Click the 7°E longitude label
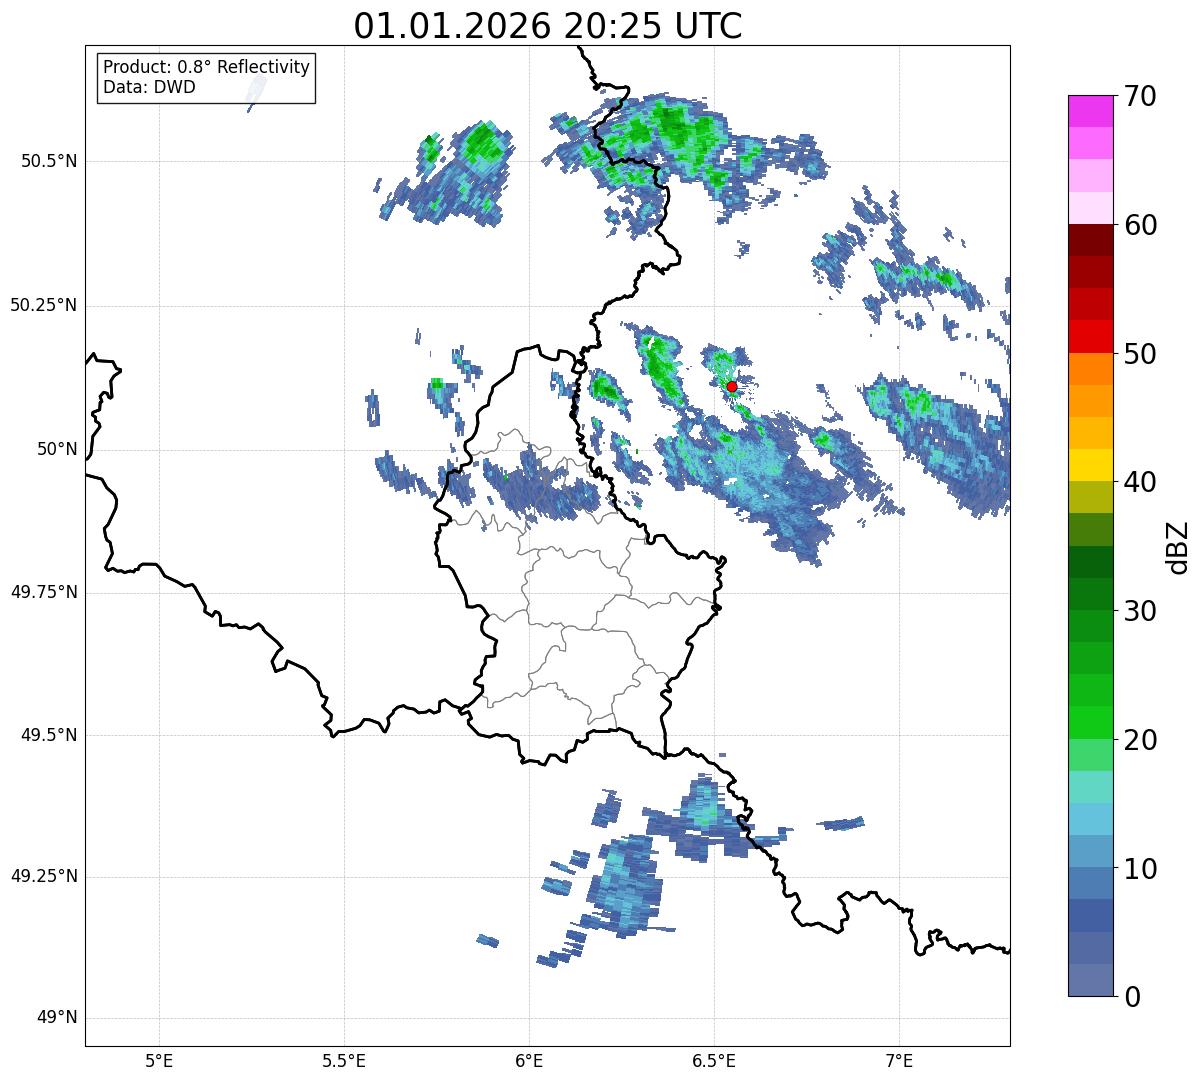Viewport: 1202px width, 1081px height. (899, 1060)
